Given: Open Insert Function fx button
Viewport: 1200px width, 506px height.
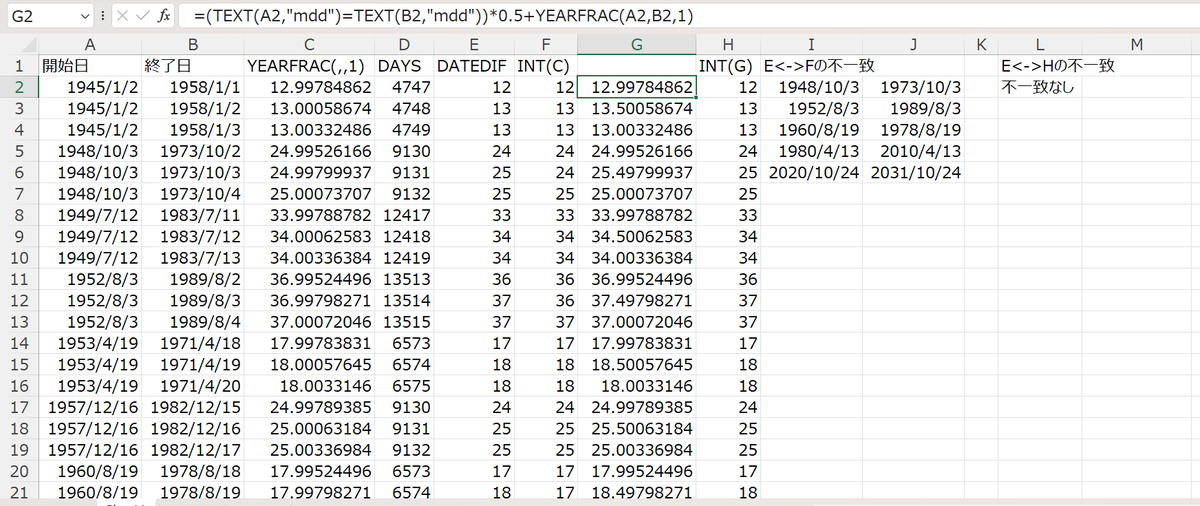Looking at the screenshot, I should point(164,16).
